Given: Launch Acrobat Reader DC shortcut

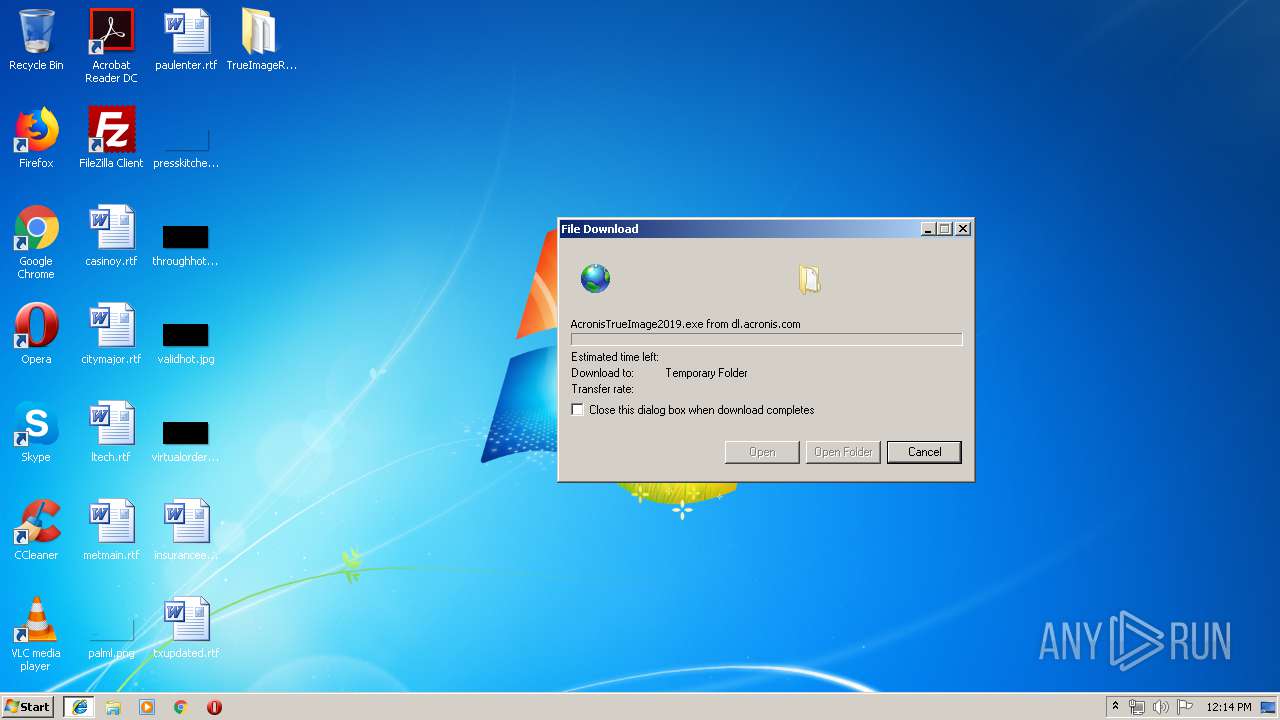Looking at the screenshot, I should point(111,46).
